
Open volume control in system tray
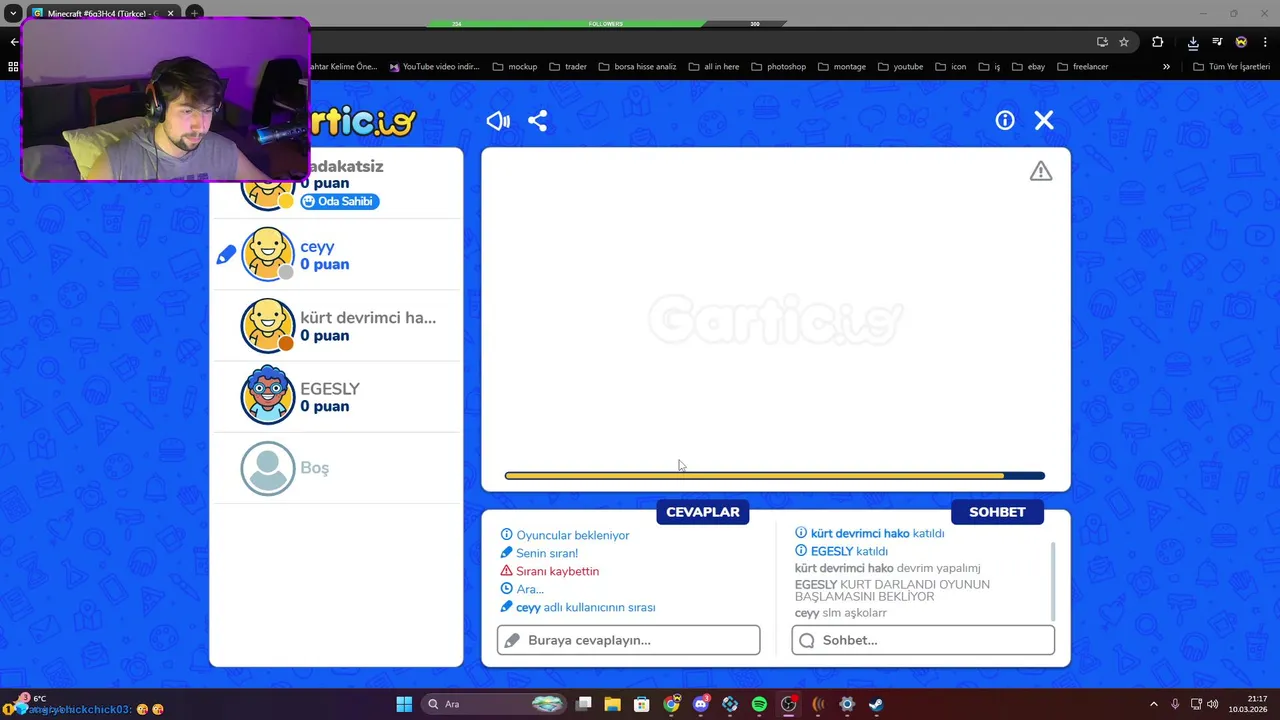(x=1213, y=704)
